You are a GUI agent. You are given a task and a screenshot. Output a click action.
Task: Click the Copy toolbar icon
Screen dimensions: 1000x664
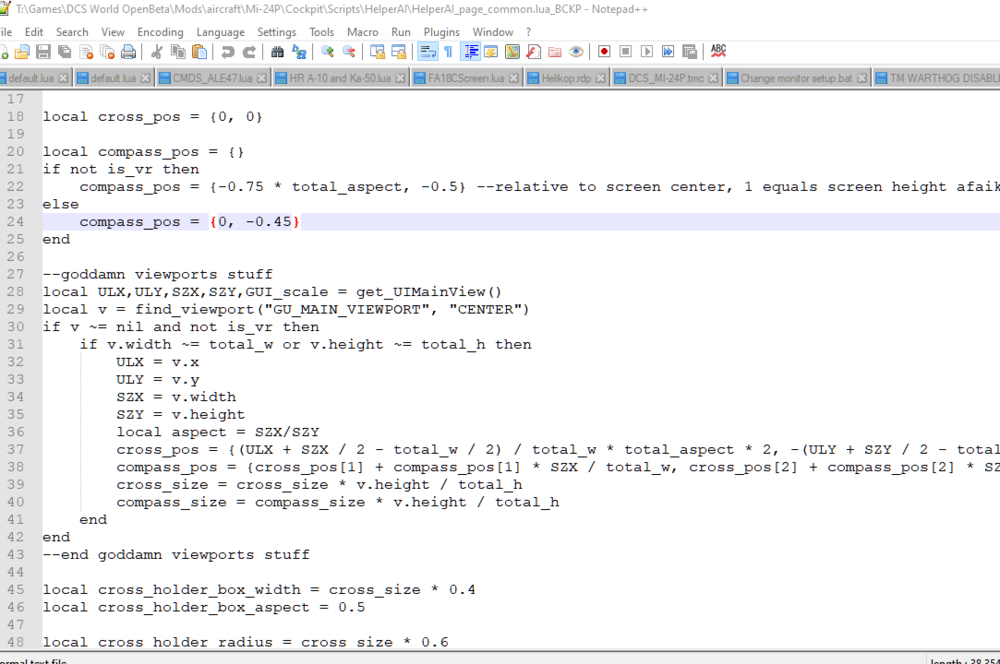point(178,52)
